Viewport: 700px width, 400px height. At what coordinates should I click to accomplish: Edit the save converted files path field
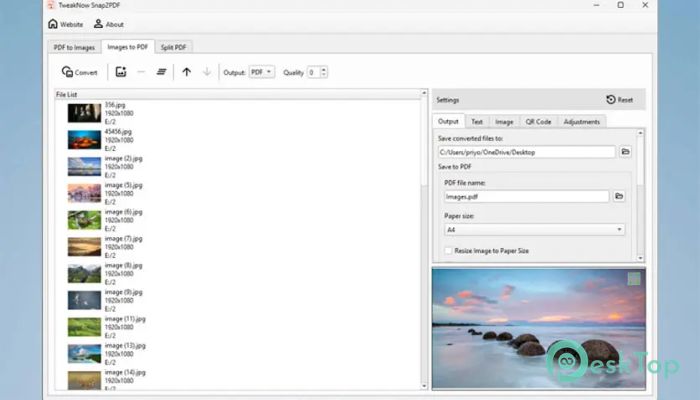tap(526, 152)
